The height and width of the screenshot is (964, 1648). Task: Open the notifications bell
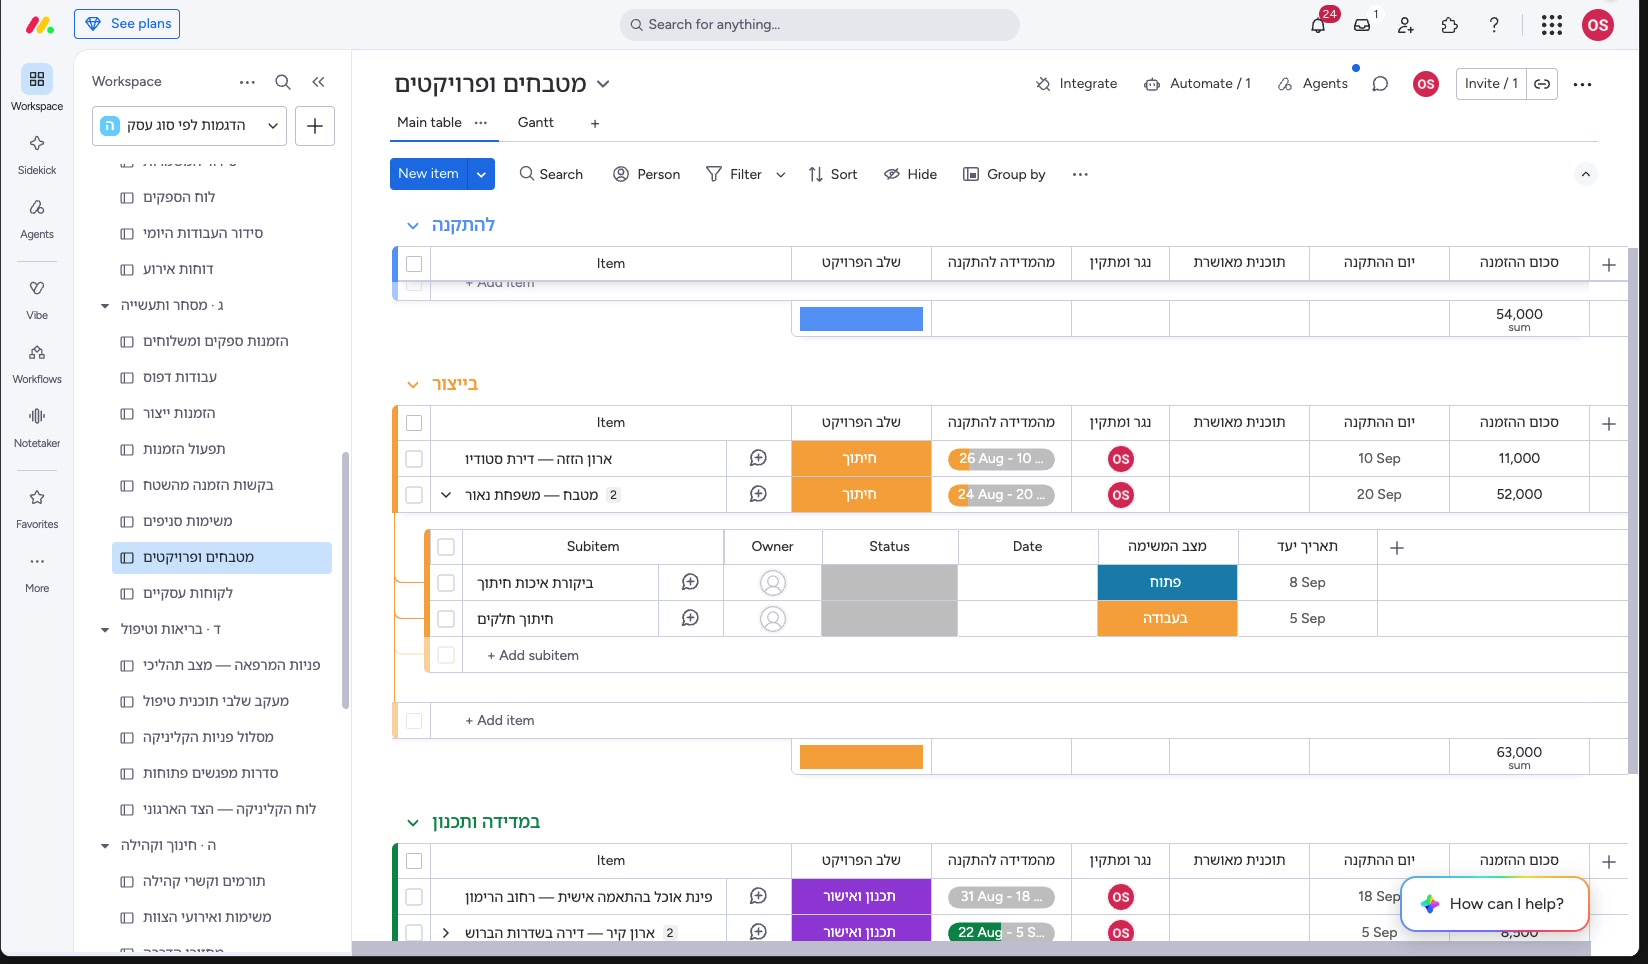tap(1318, 25)
